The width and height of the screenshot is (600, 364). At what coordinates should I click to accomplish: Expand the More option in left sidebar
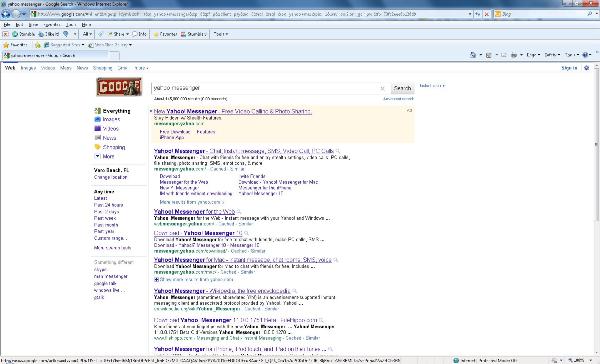pyautogui.click(x=104, y=156)
